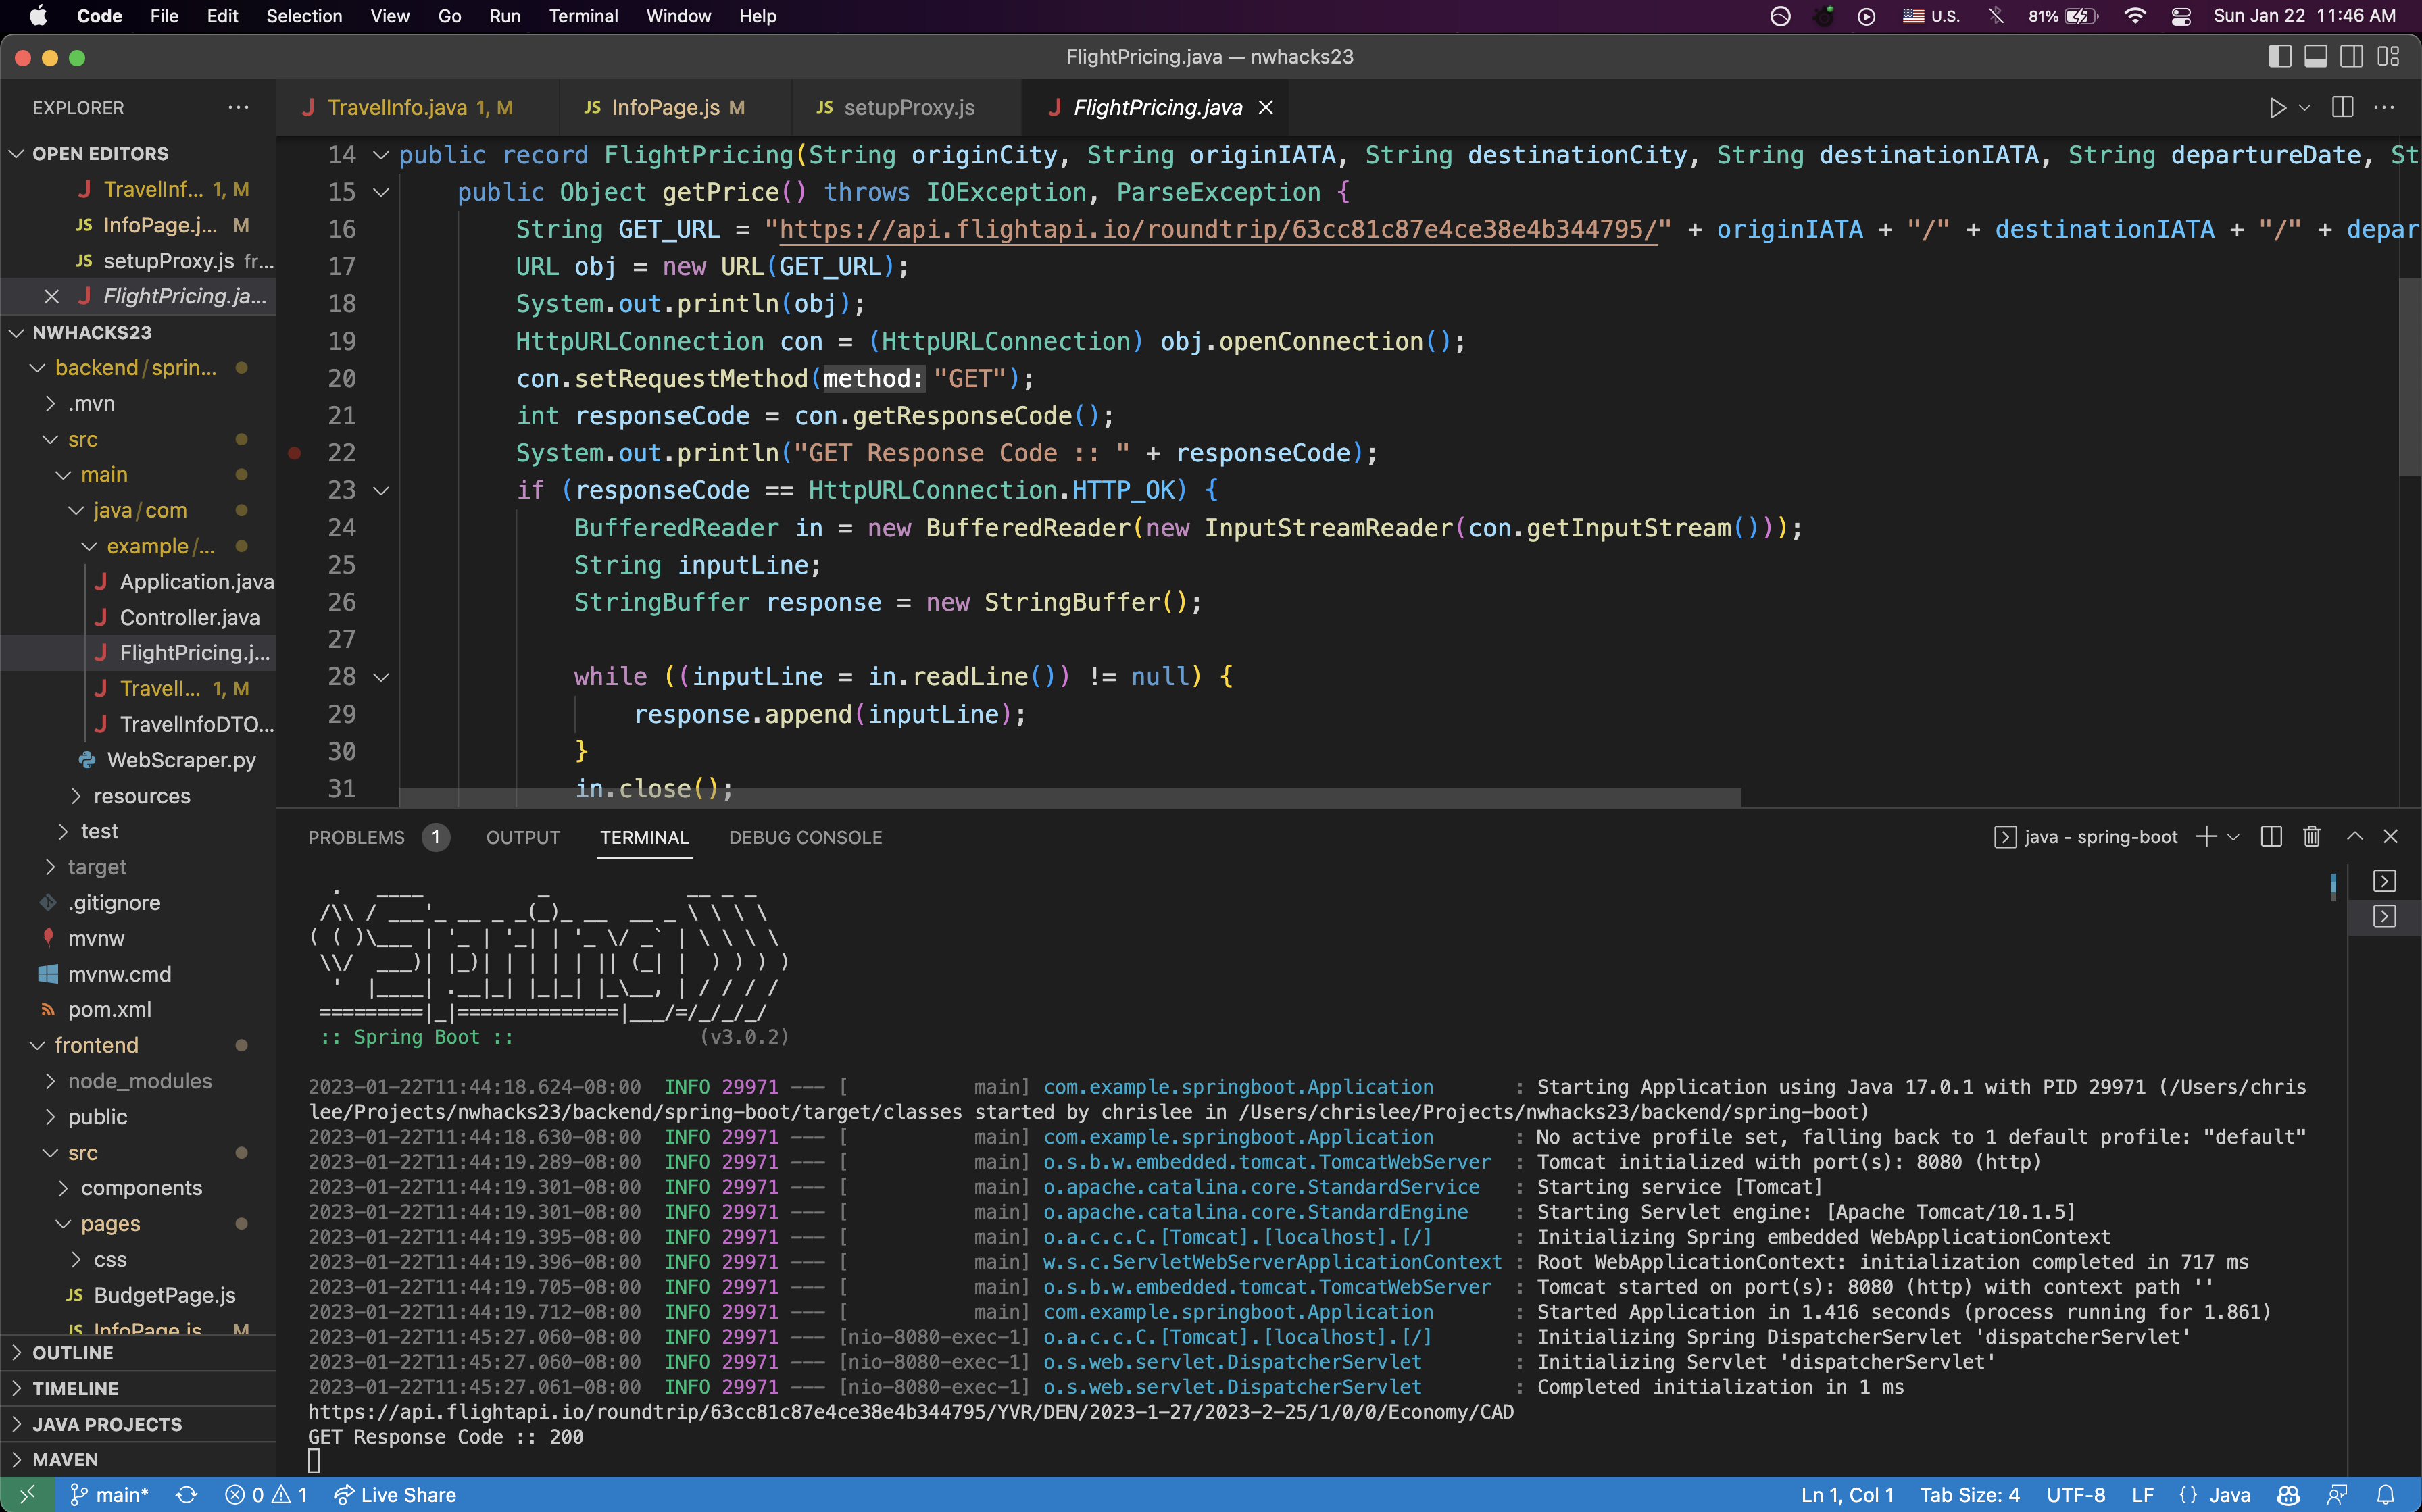The width and height of the screenshot is (2422, 1512).
Task: Open the notifications bell in status bar
Action: [x=2386, y=1495]
